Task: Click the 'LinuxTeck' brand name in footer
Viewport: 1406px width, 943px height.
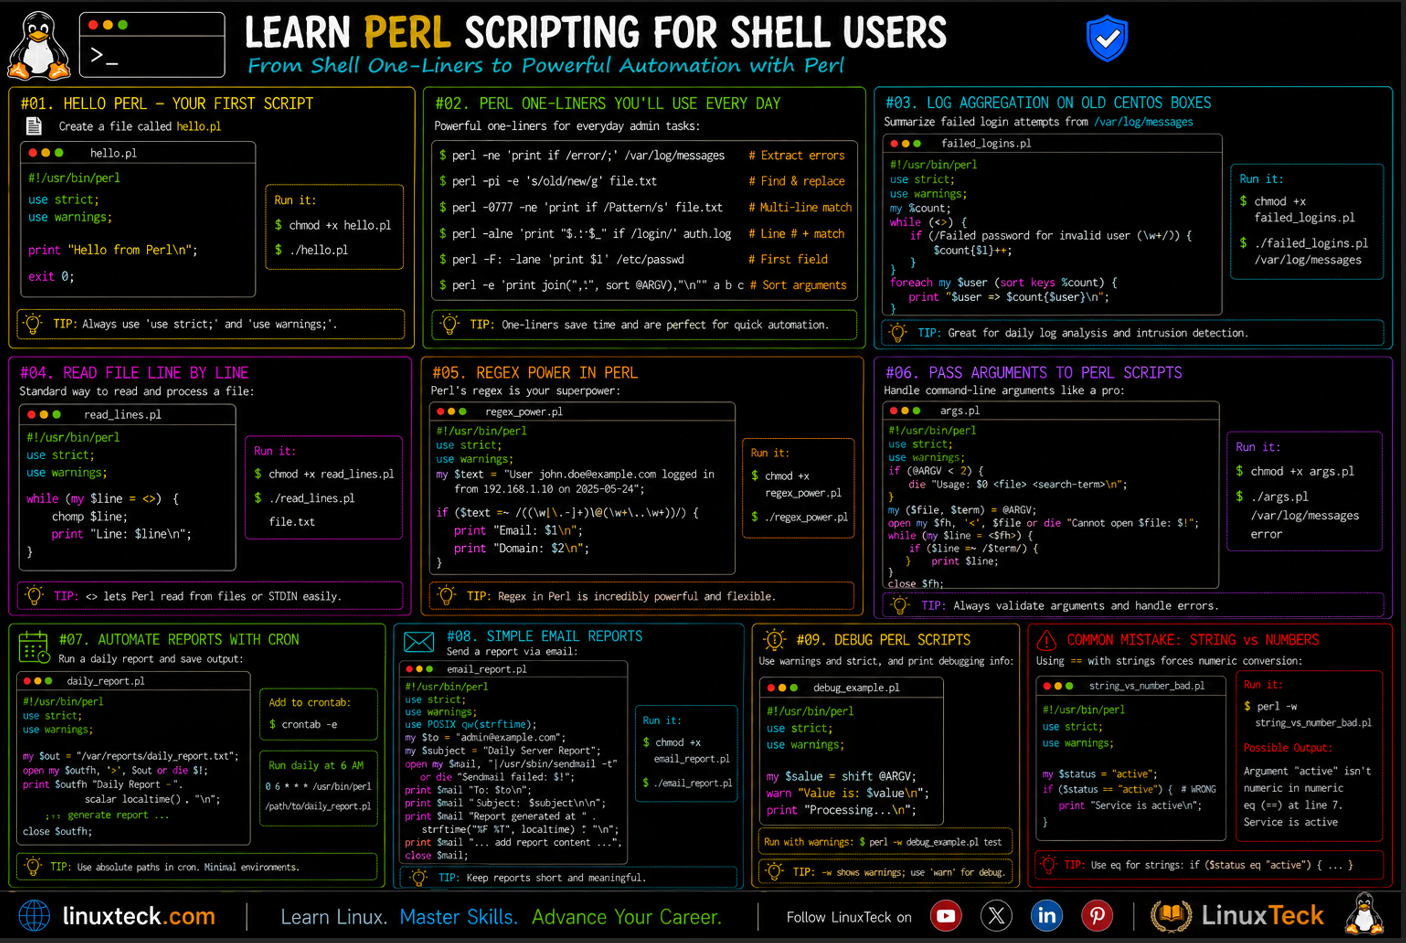Action: tap(1262, 915)
